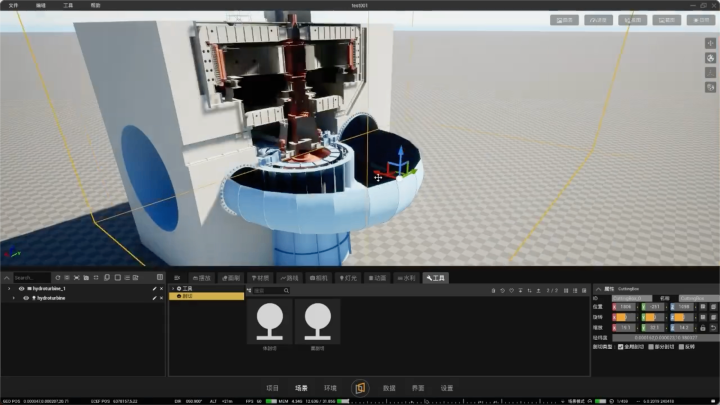Open the 文件 menu
The width and height of the screenshot is (720, 405).
[x=13, y=5]
